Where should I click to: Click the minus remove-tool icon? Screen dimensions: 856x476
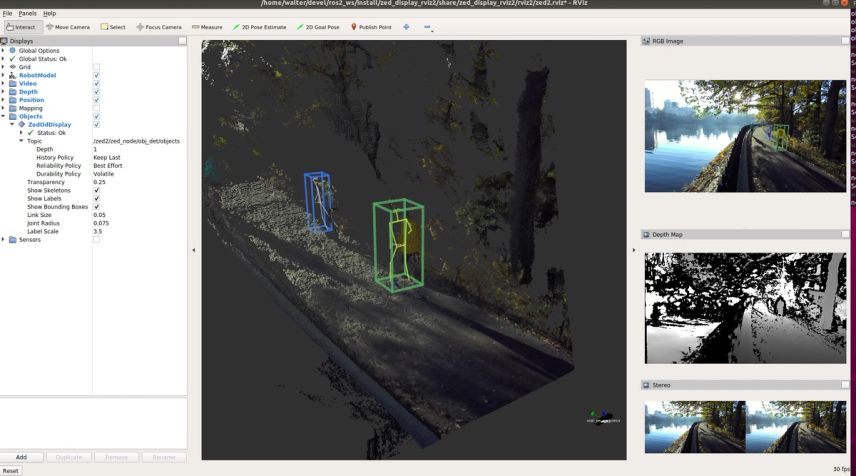(x=427, y=27)
